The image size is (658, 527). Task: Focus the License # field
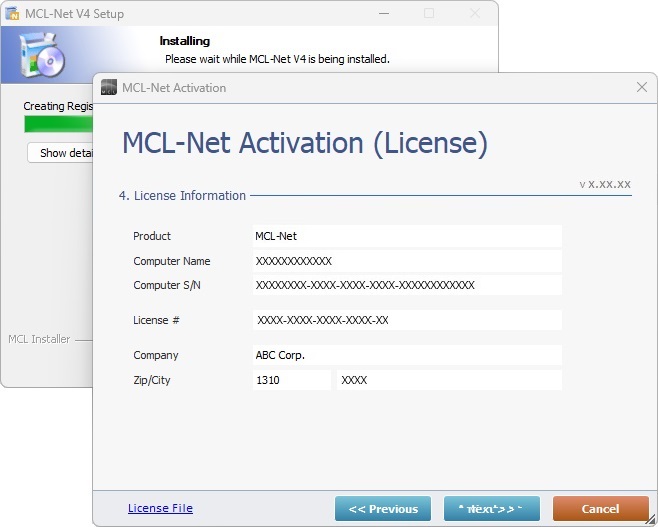407,320
